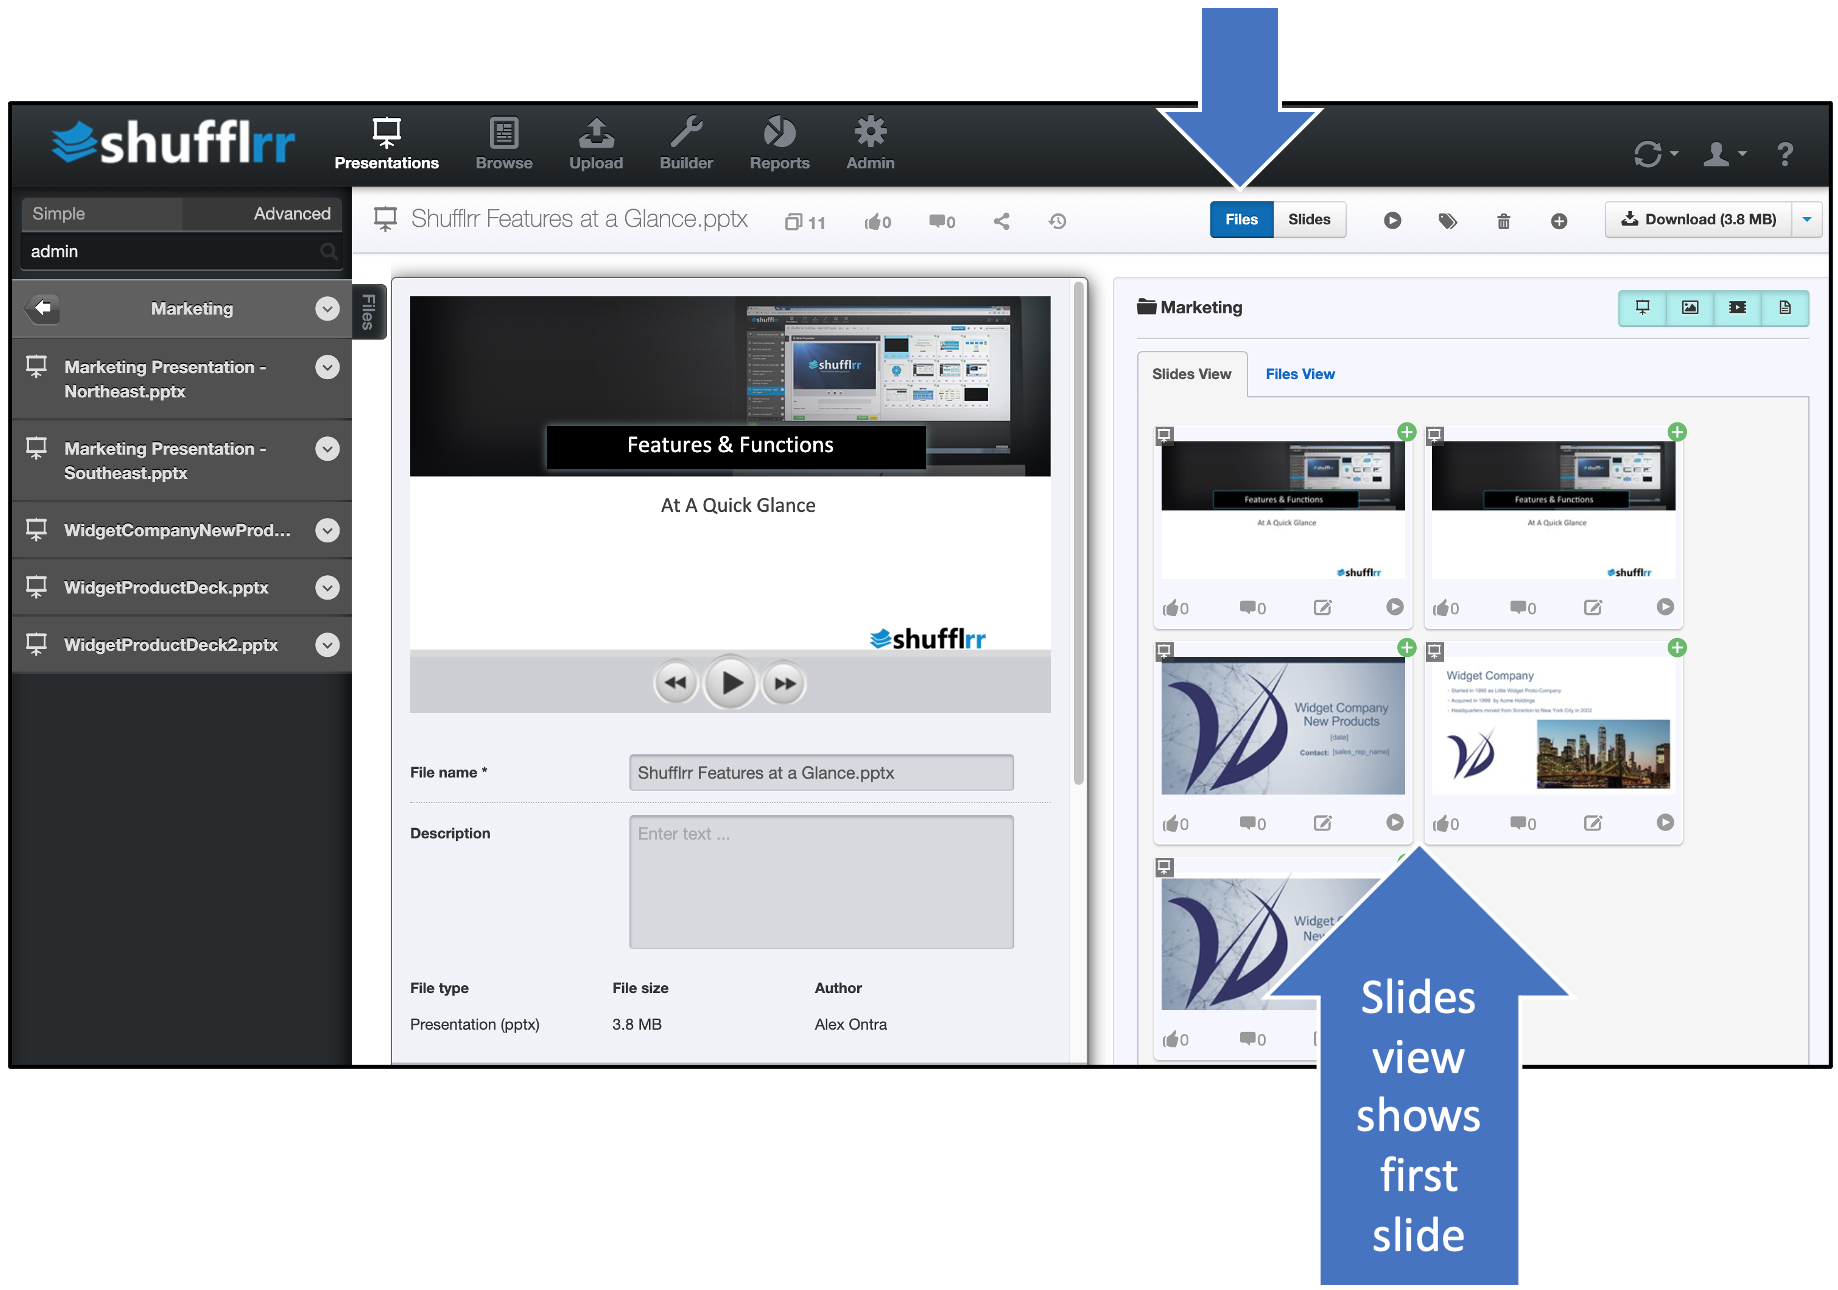The height and width of the screenshot is (1290, 1838).
Task: Click the add plus icon in header
Action: [x=1559, y=221]
